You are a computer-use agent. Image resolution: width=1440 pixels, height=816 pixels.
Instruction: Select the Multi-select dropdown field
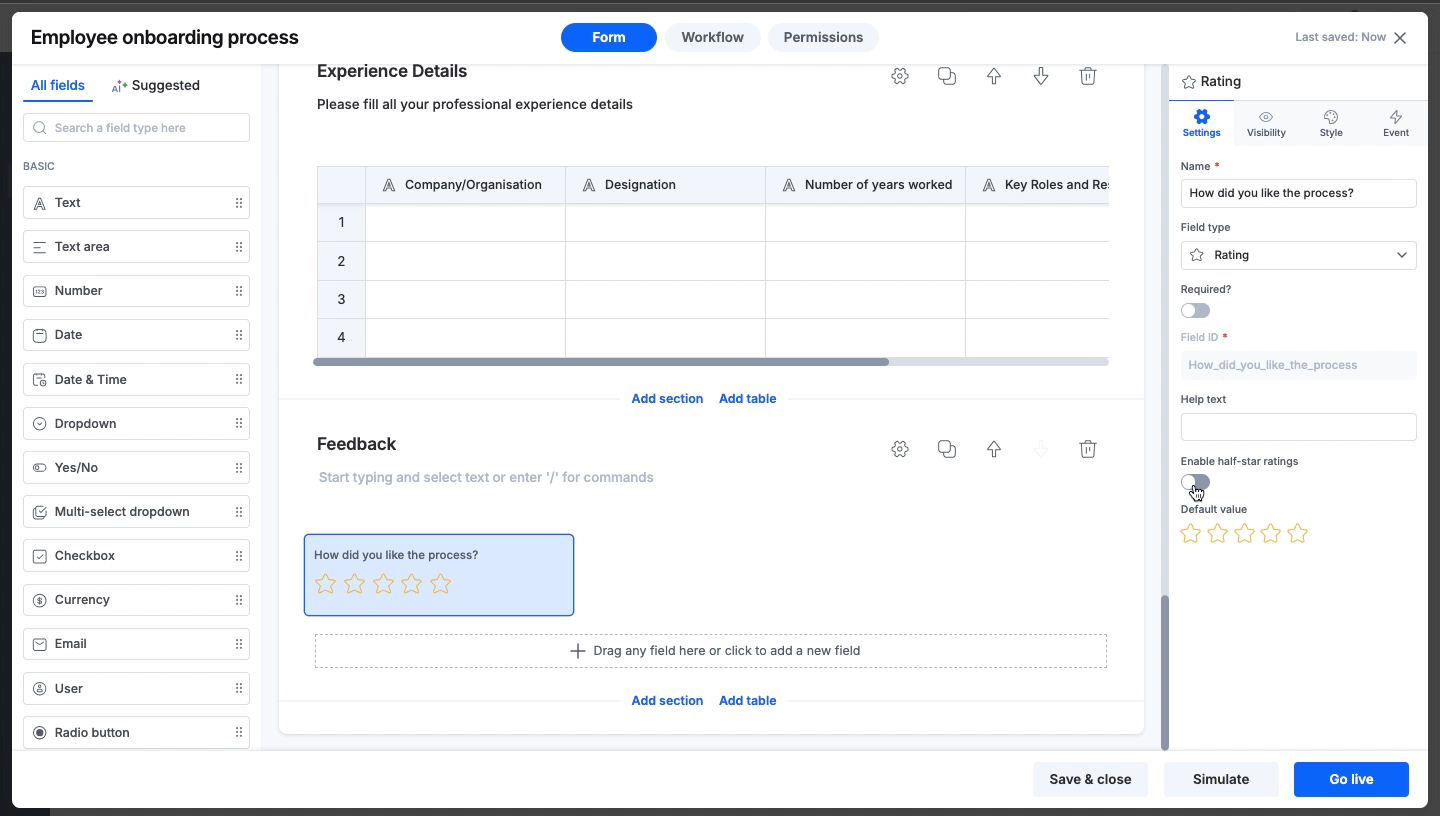pos(136,512)
